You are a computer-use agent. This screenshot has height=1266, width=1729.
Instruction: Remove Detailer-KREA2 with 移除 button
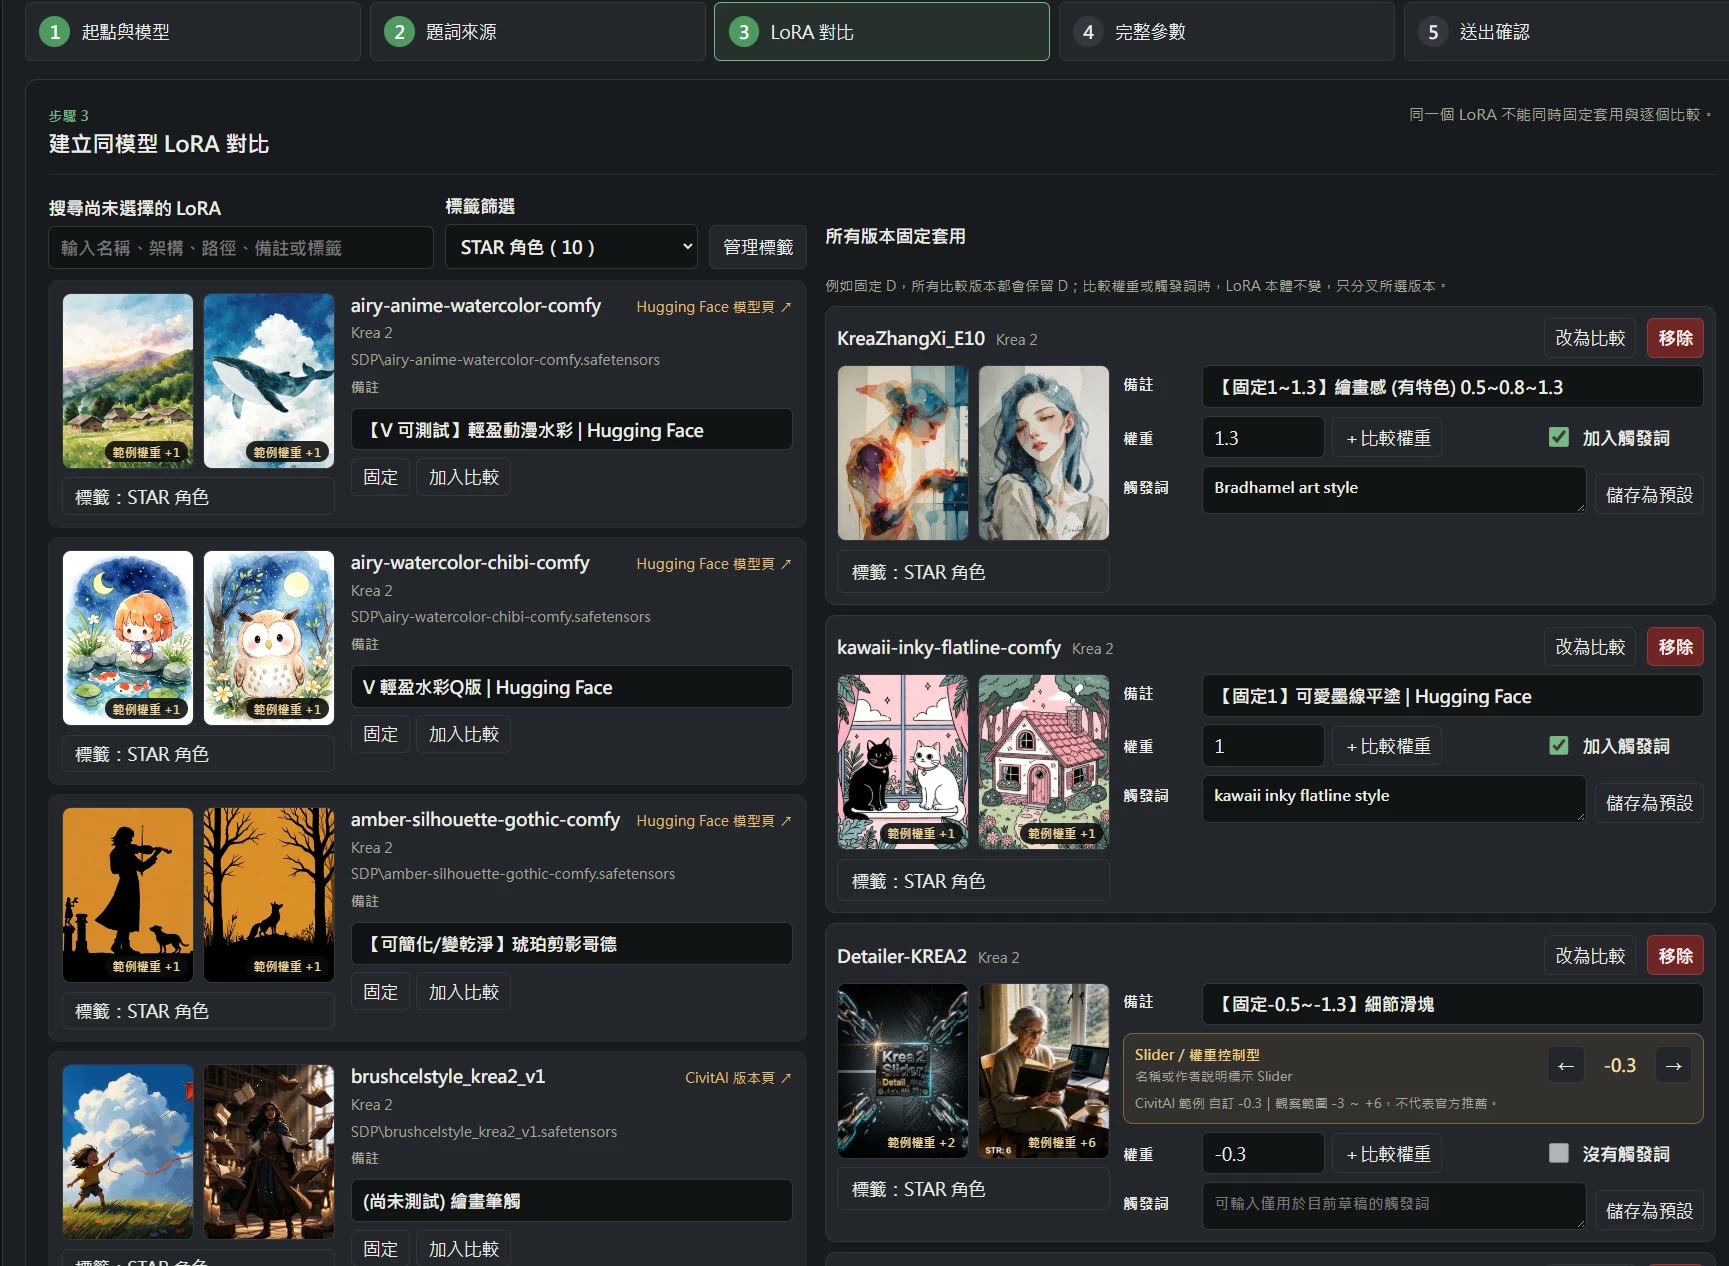coord(1675,956)
